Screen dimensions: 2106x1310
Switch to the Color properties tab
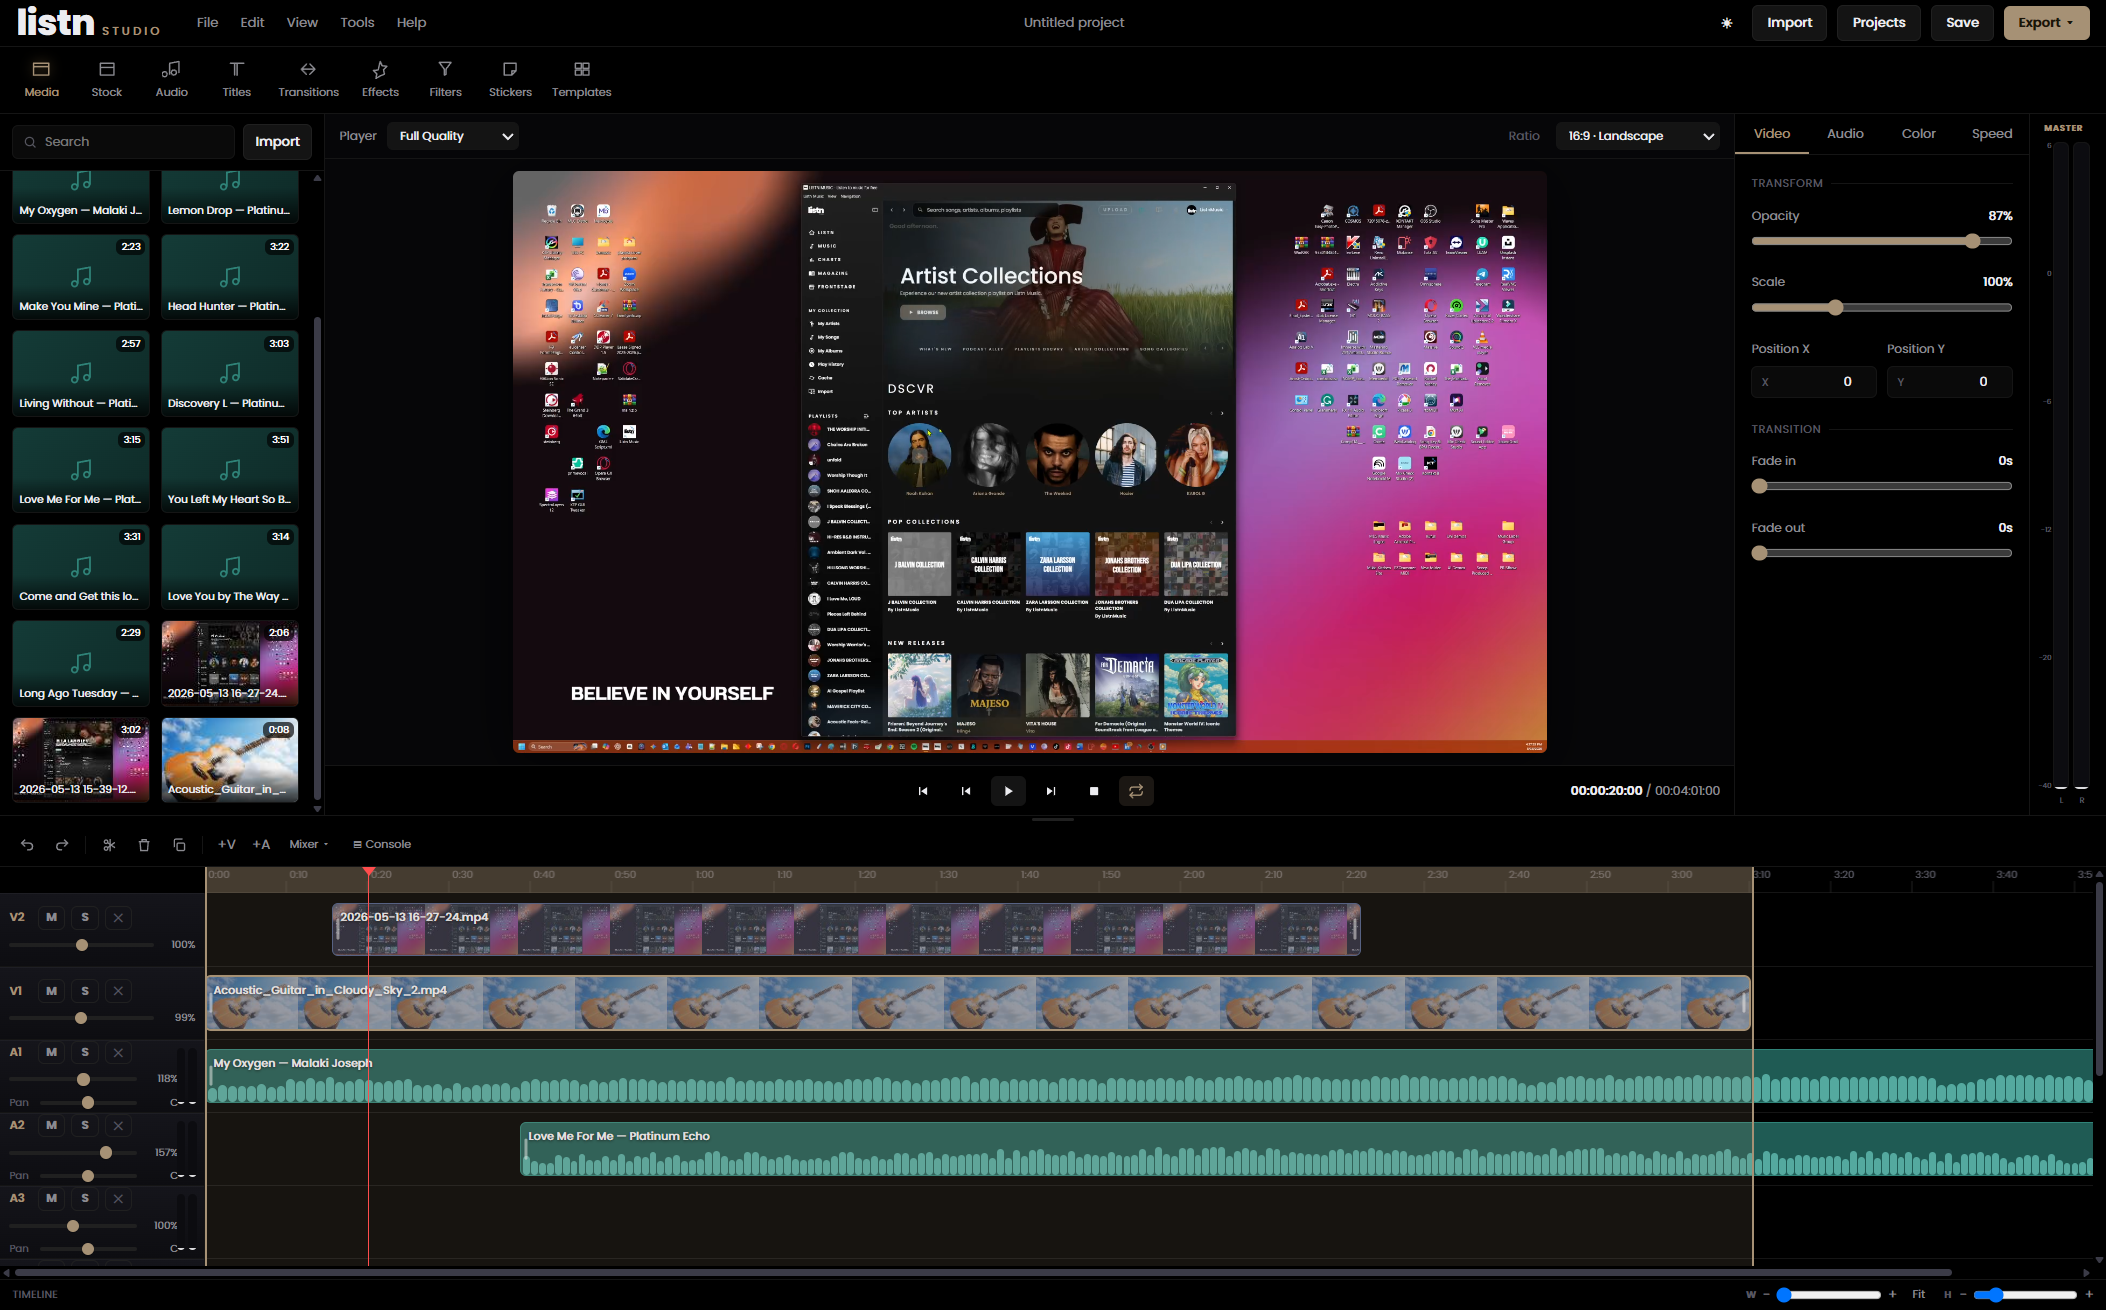click(1918, 134)
